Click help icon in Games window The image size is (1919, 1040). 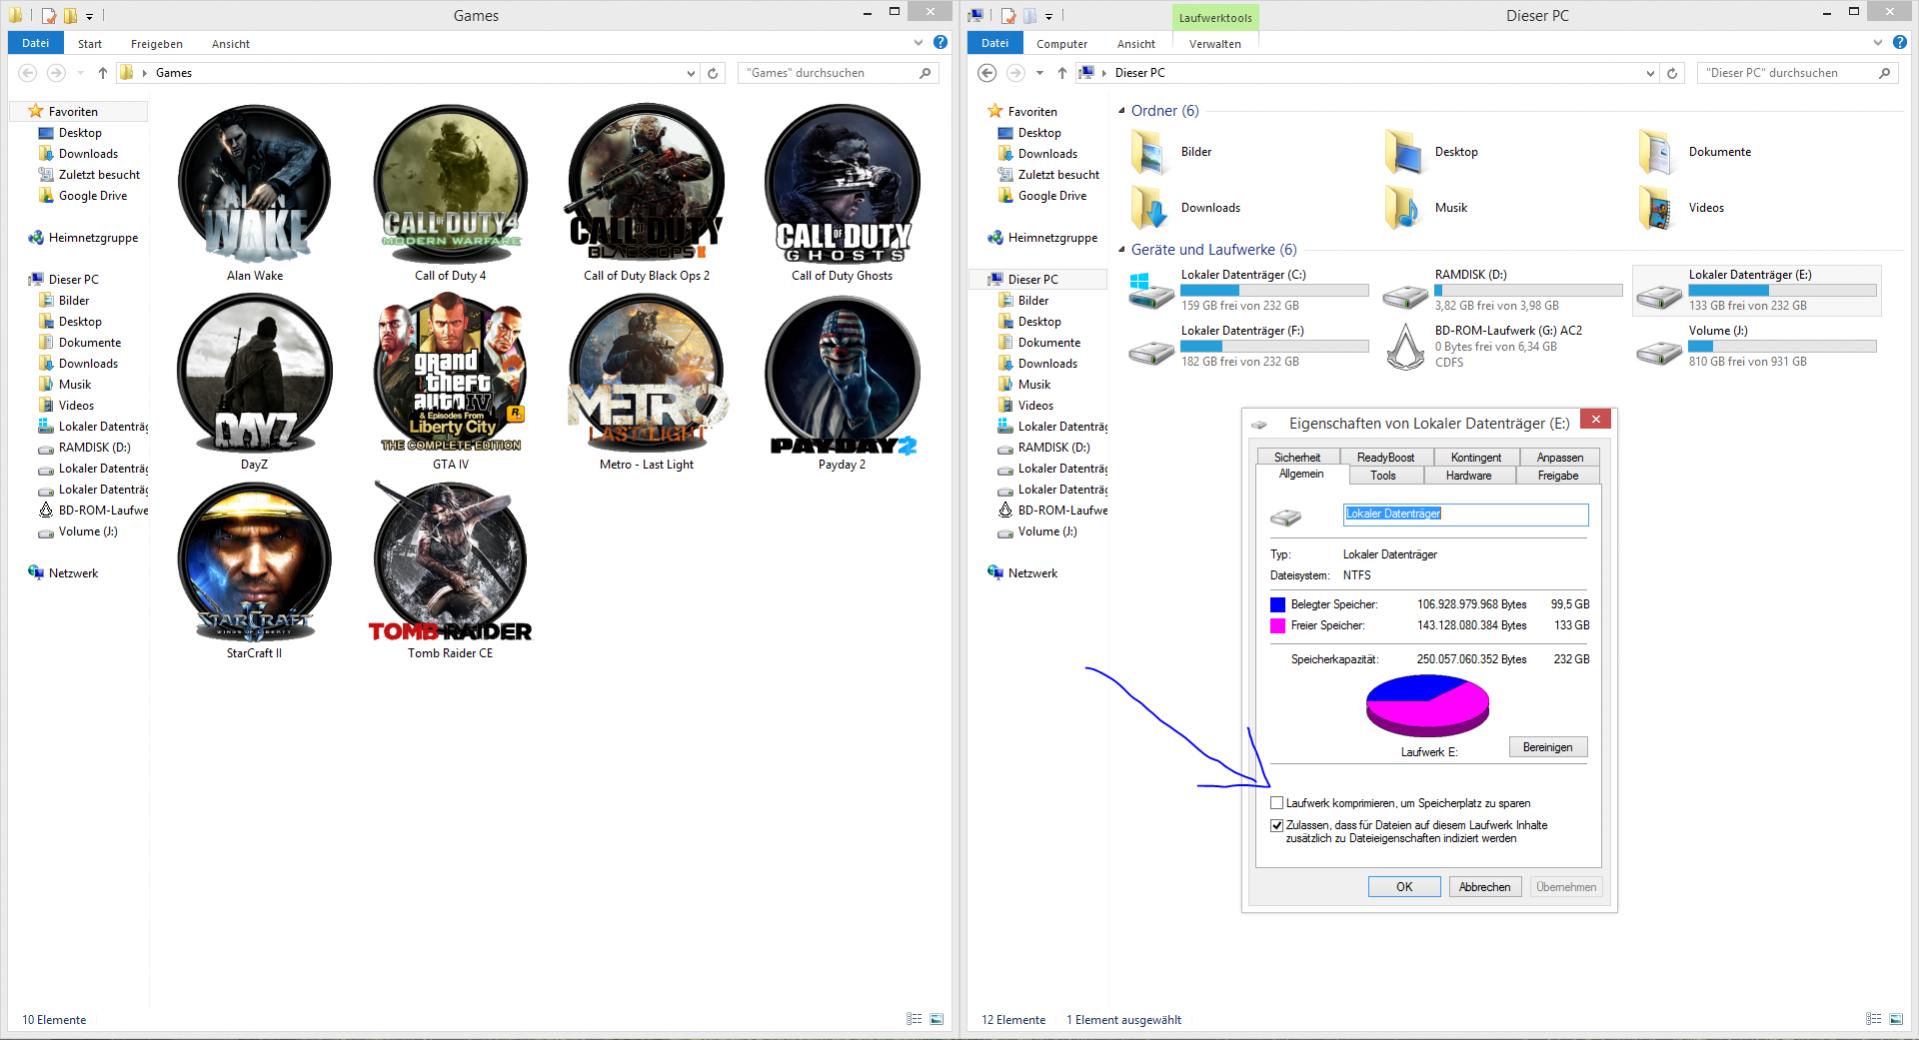[x=940, y=43]
